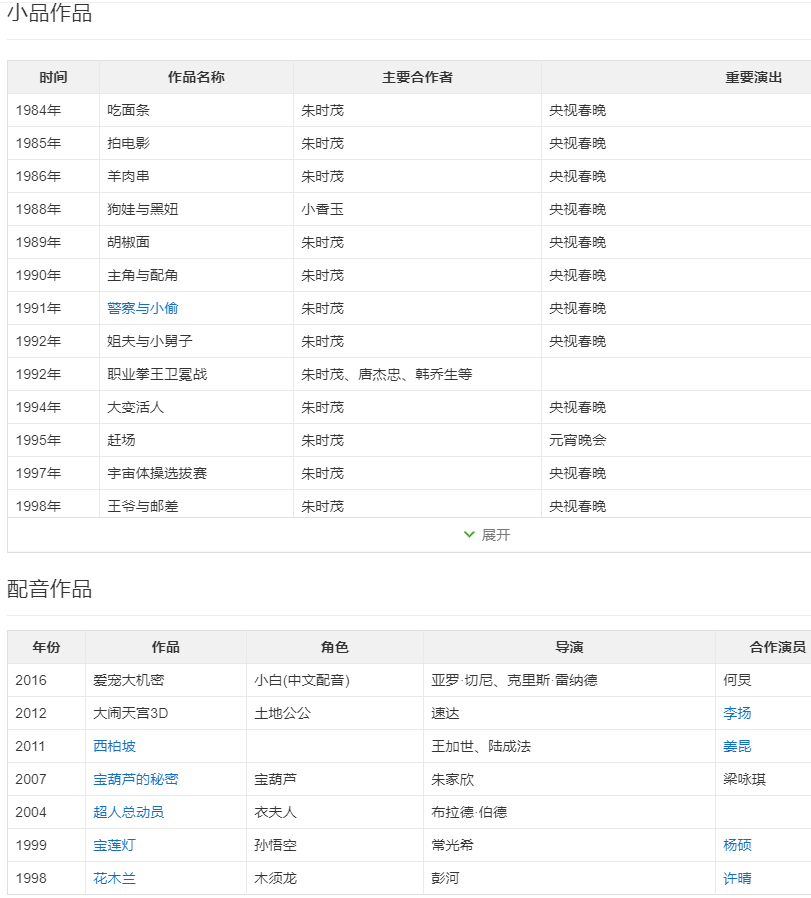Screen dimensions: 811x898
Task: Select the 爱宠大机密 cell
Action: coord(166,680)
